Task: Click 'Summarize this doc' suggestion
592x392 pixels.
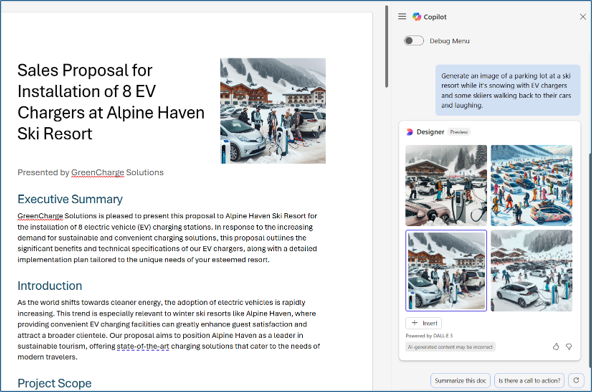Action: point(460,380)
